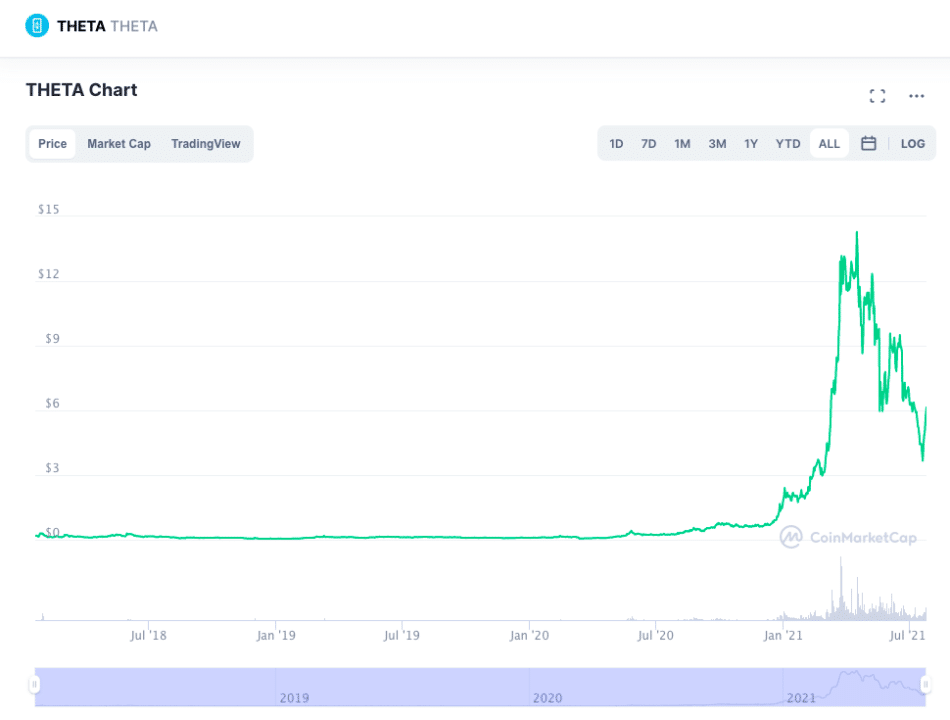Click the THETA coin logo icon
Image resolution: width=950 pixels, height=720 pixels.
tap(37, 25)
